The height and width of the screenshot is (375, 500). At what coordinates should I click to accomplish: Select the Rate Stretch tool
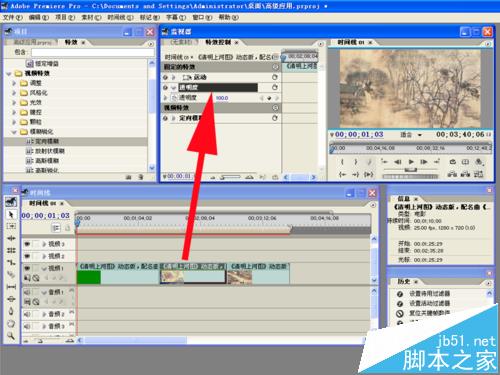click(x=11, y=263)
